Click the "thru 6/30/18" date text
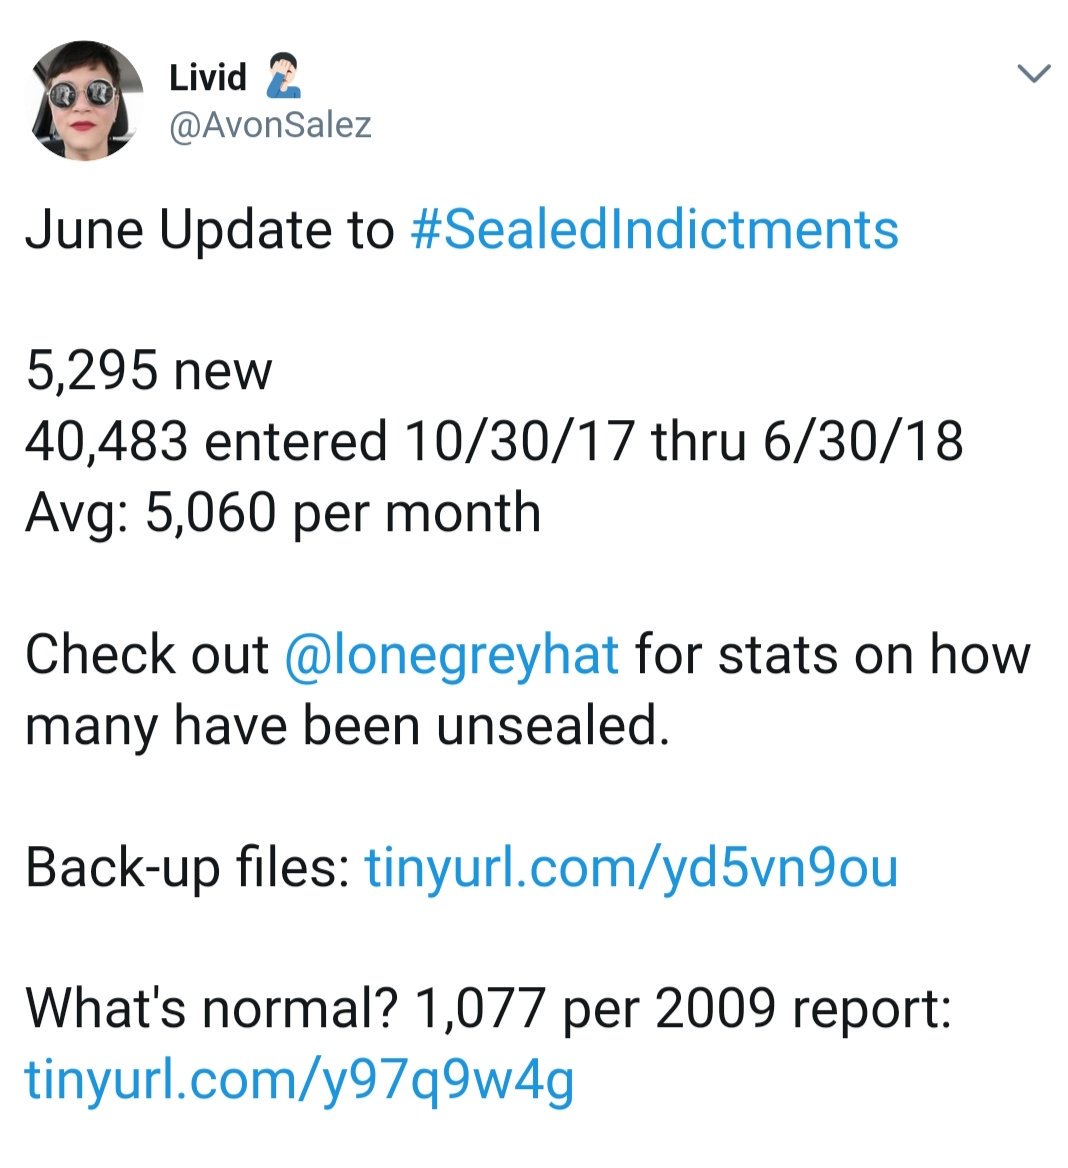 (x=807, y=442)
